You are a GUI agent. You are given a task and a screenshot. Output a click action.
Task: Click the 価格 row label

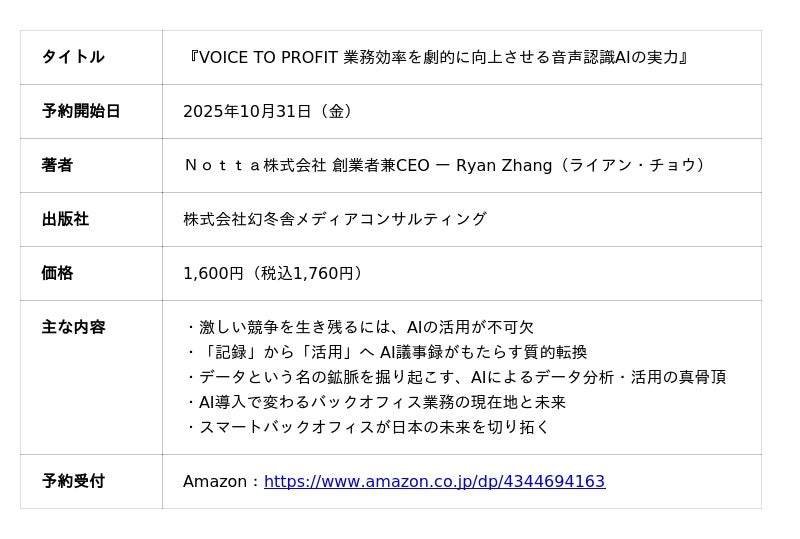pyautogui.click(x=57, y=273)
